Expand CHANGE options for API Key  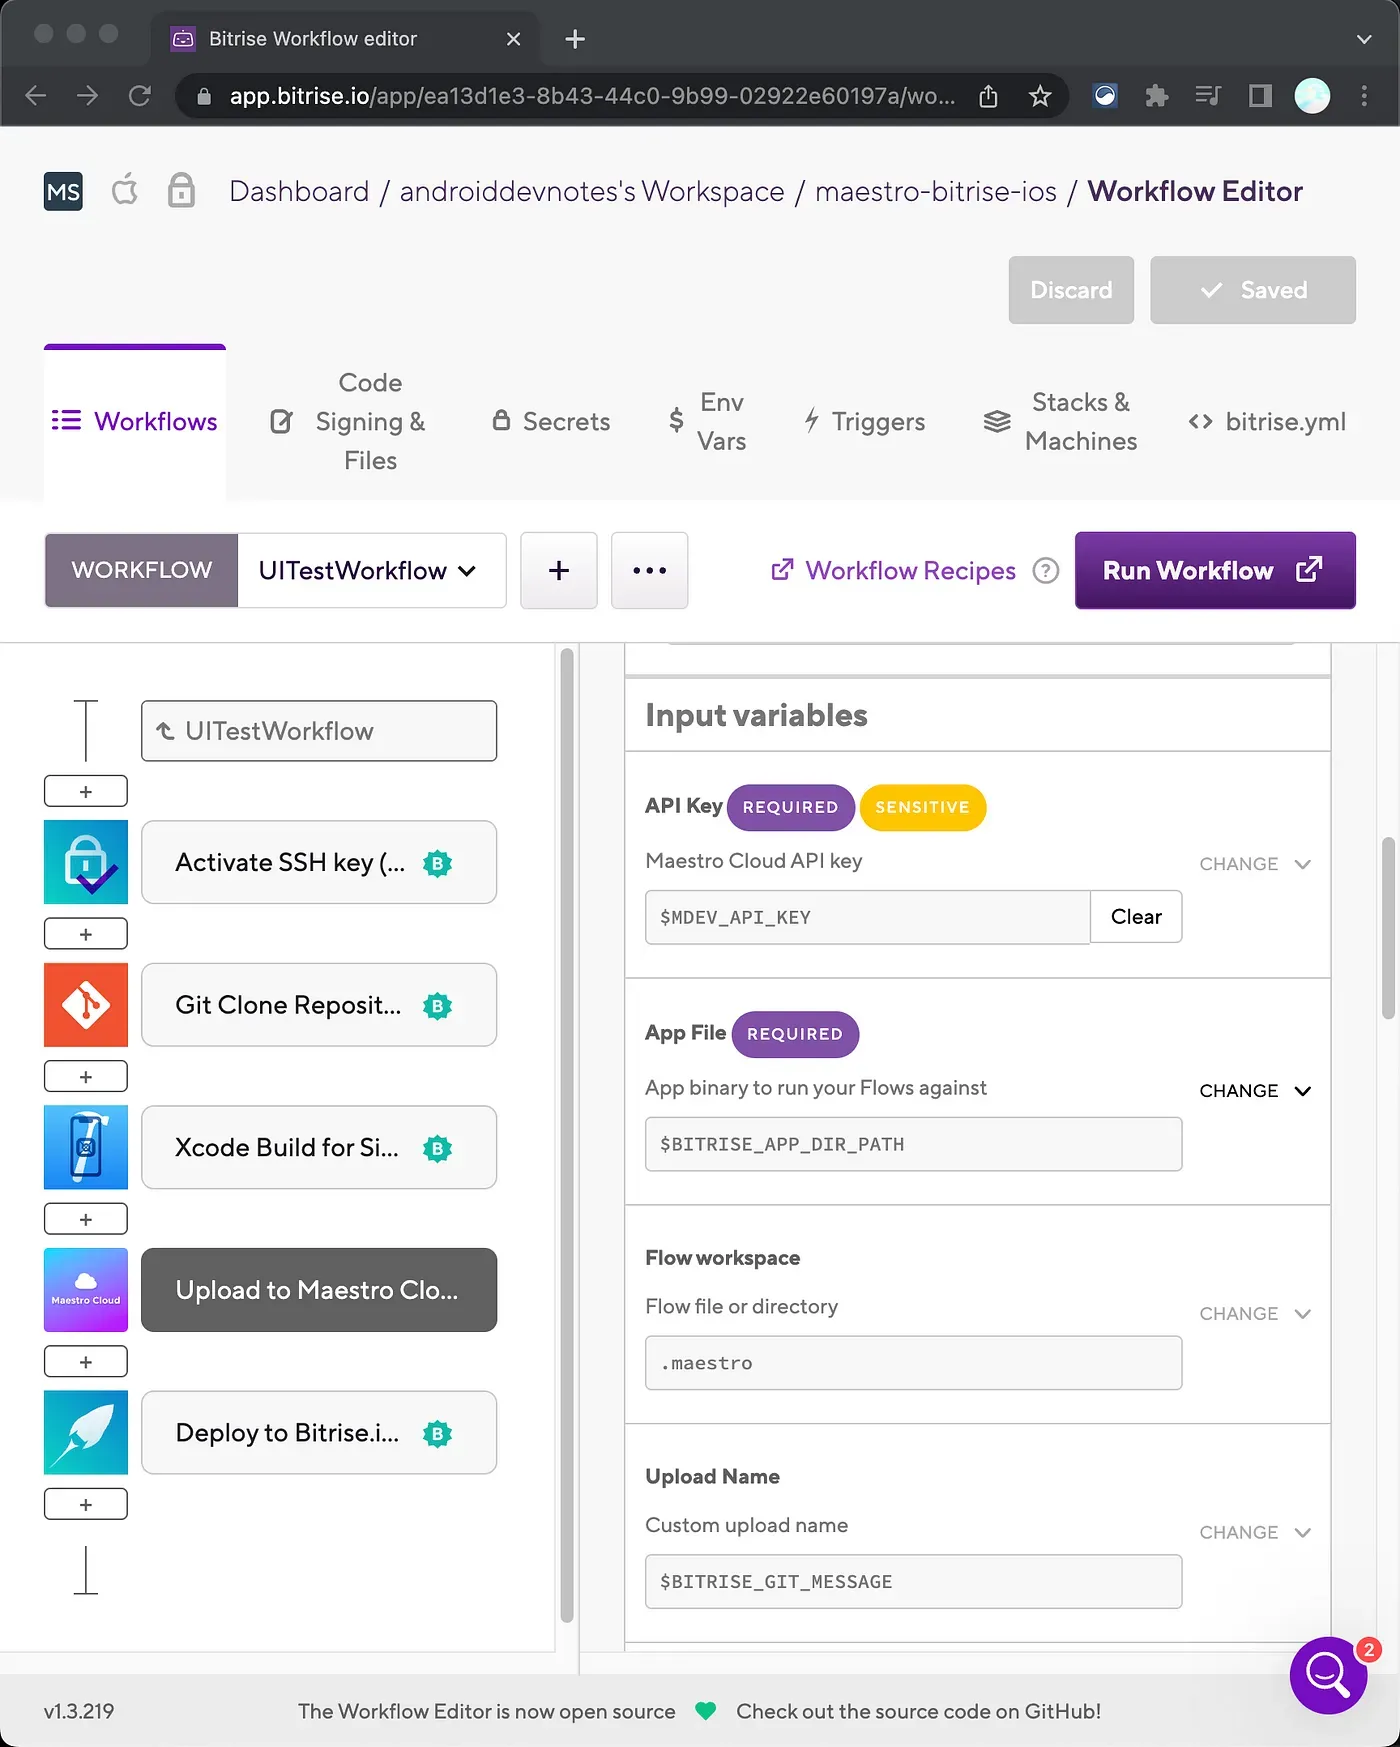point(1254,864)
